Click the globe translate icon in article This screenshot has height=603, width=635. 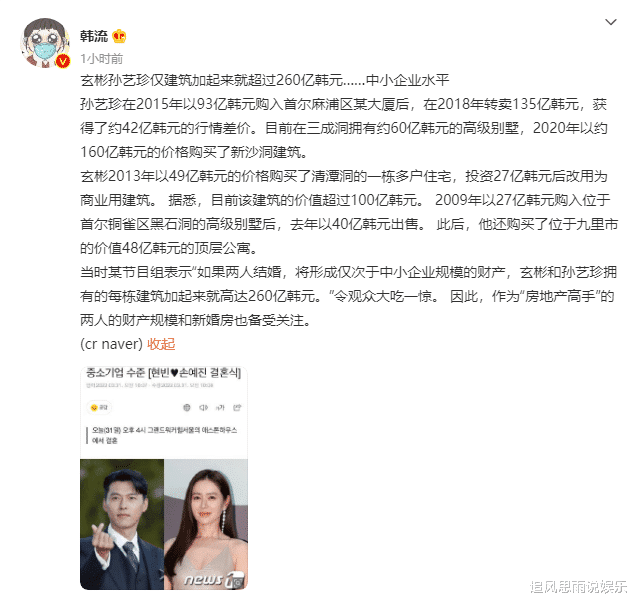187,407
